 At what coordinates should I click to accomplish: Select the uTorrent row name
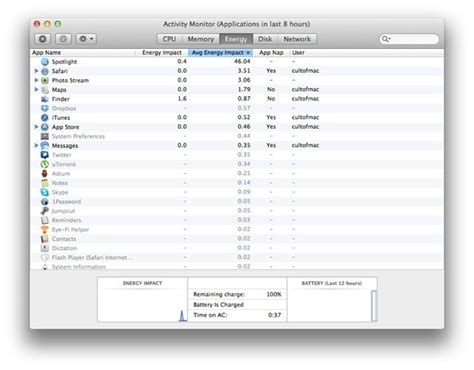tap(64, 164)
